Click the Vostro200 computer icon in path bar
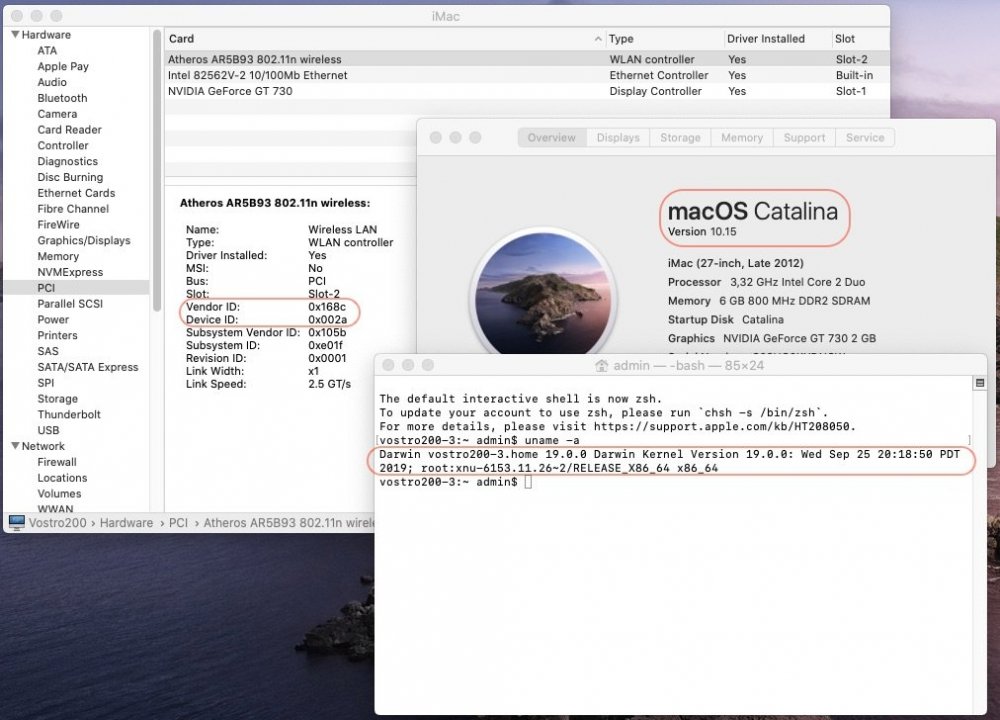Image resolution: width=1000 pixels, height=720 pixels. [16, 522]
